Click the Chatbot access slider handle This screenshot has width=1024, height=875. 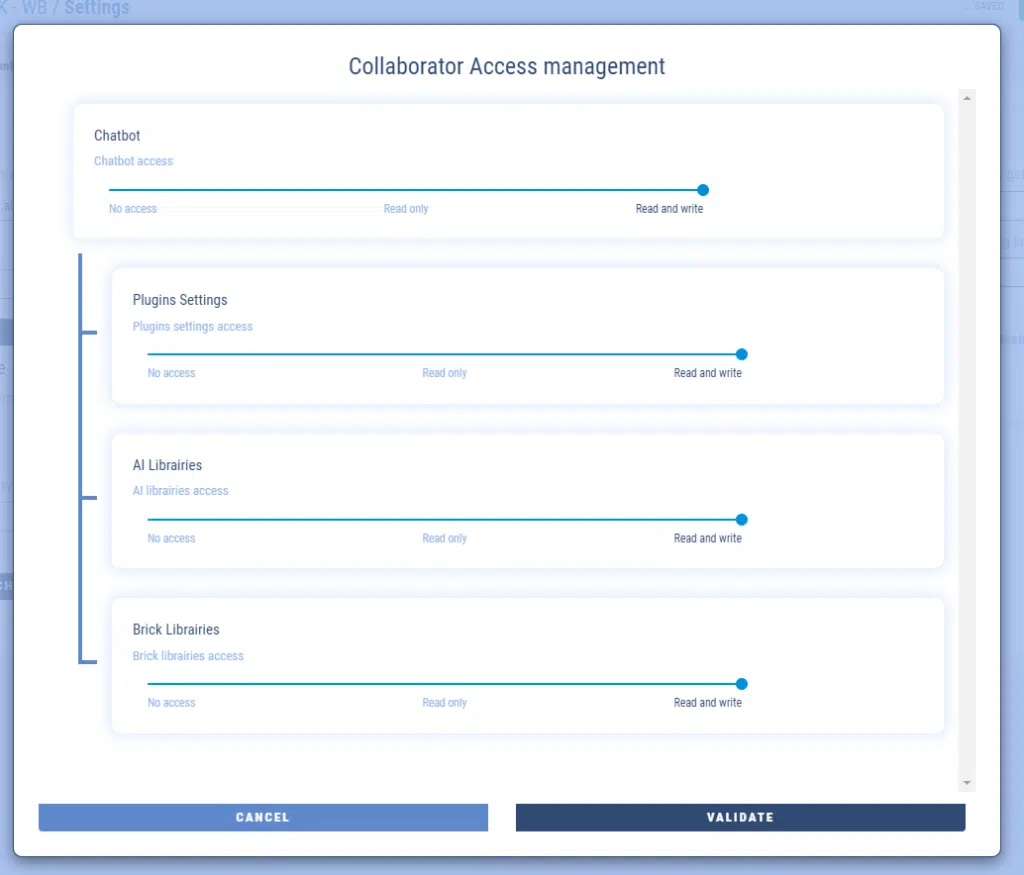point(703,190)
